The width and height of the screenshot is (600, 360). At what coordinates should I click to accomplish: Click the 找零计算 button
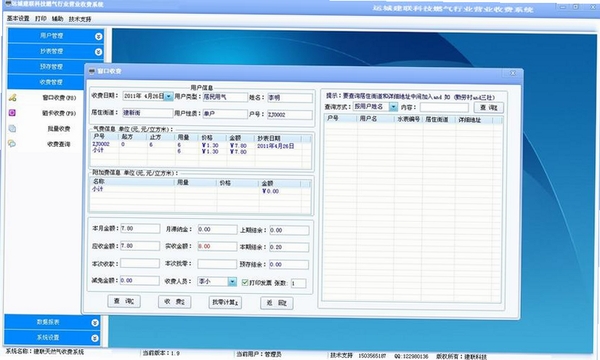coord(225,302)
